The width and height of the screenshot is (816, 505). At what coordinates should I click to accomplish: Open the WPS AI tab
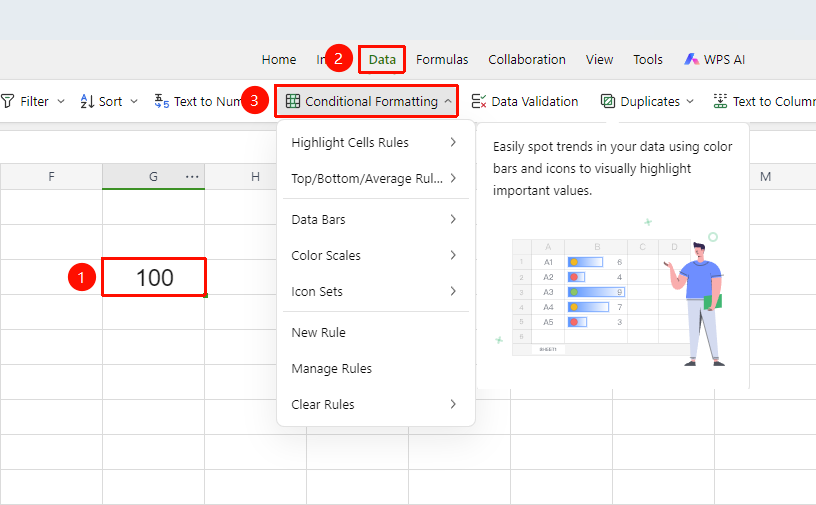pos(715,60)
